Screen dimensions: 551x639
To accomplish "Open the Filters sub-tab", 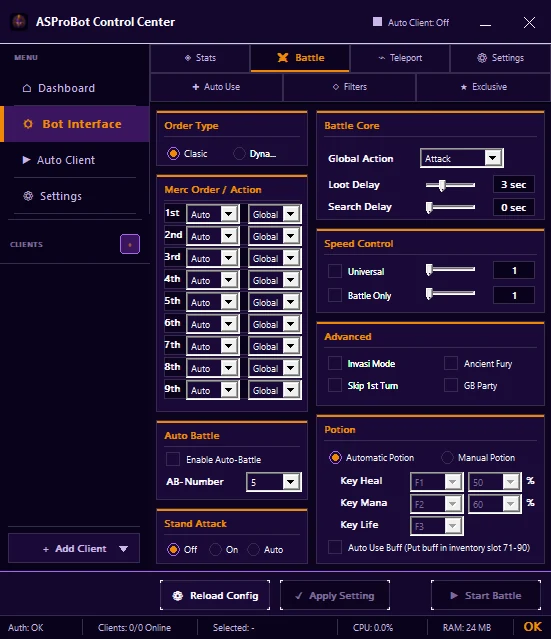I will 349,87.
